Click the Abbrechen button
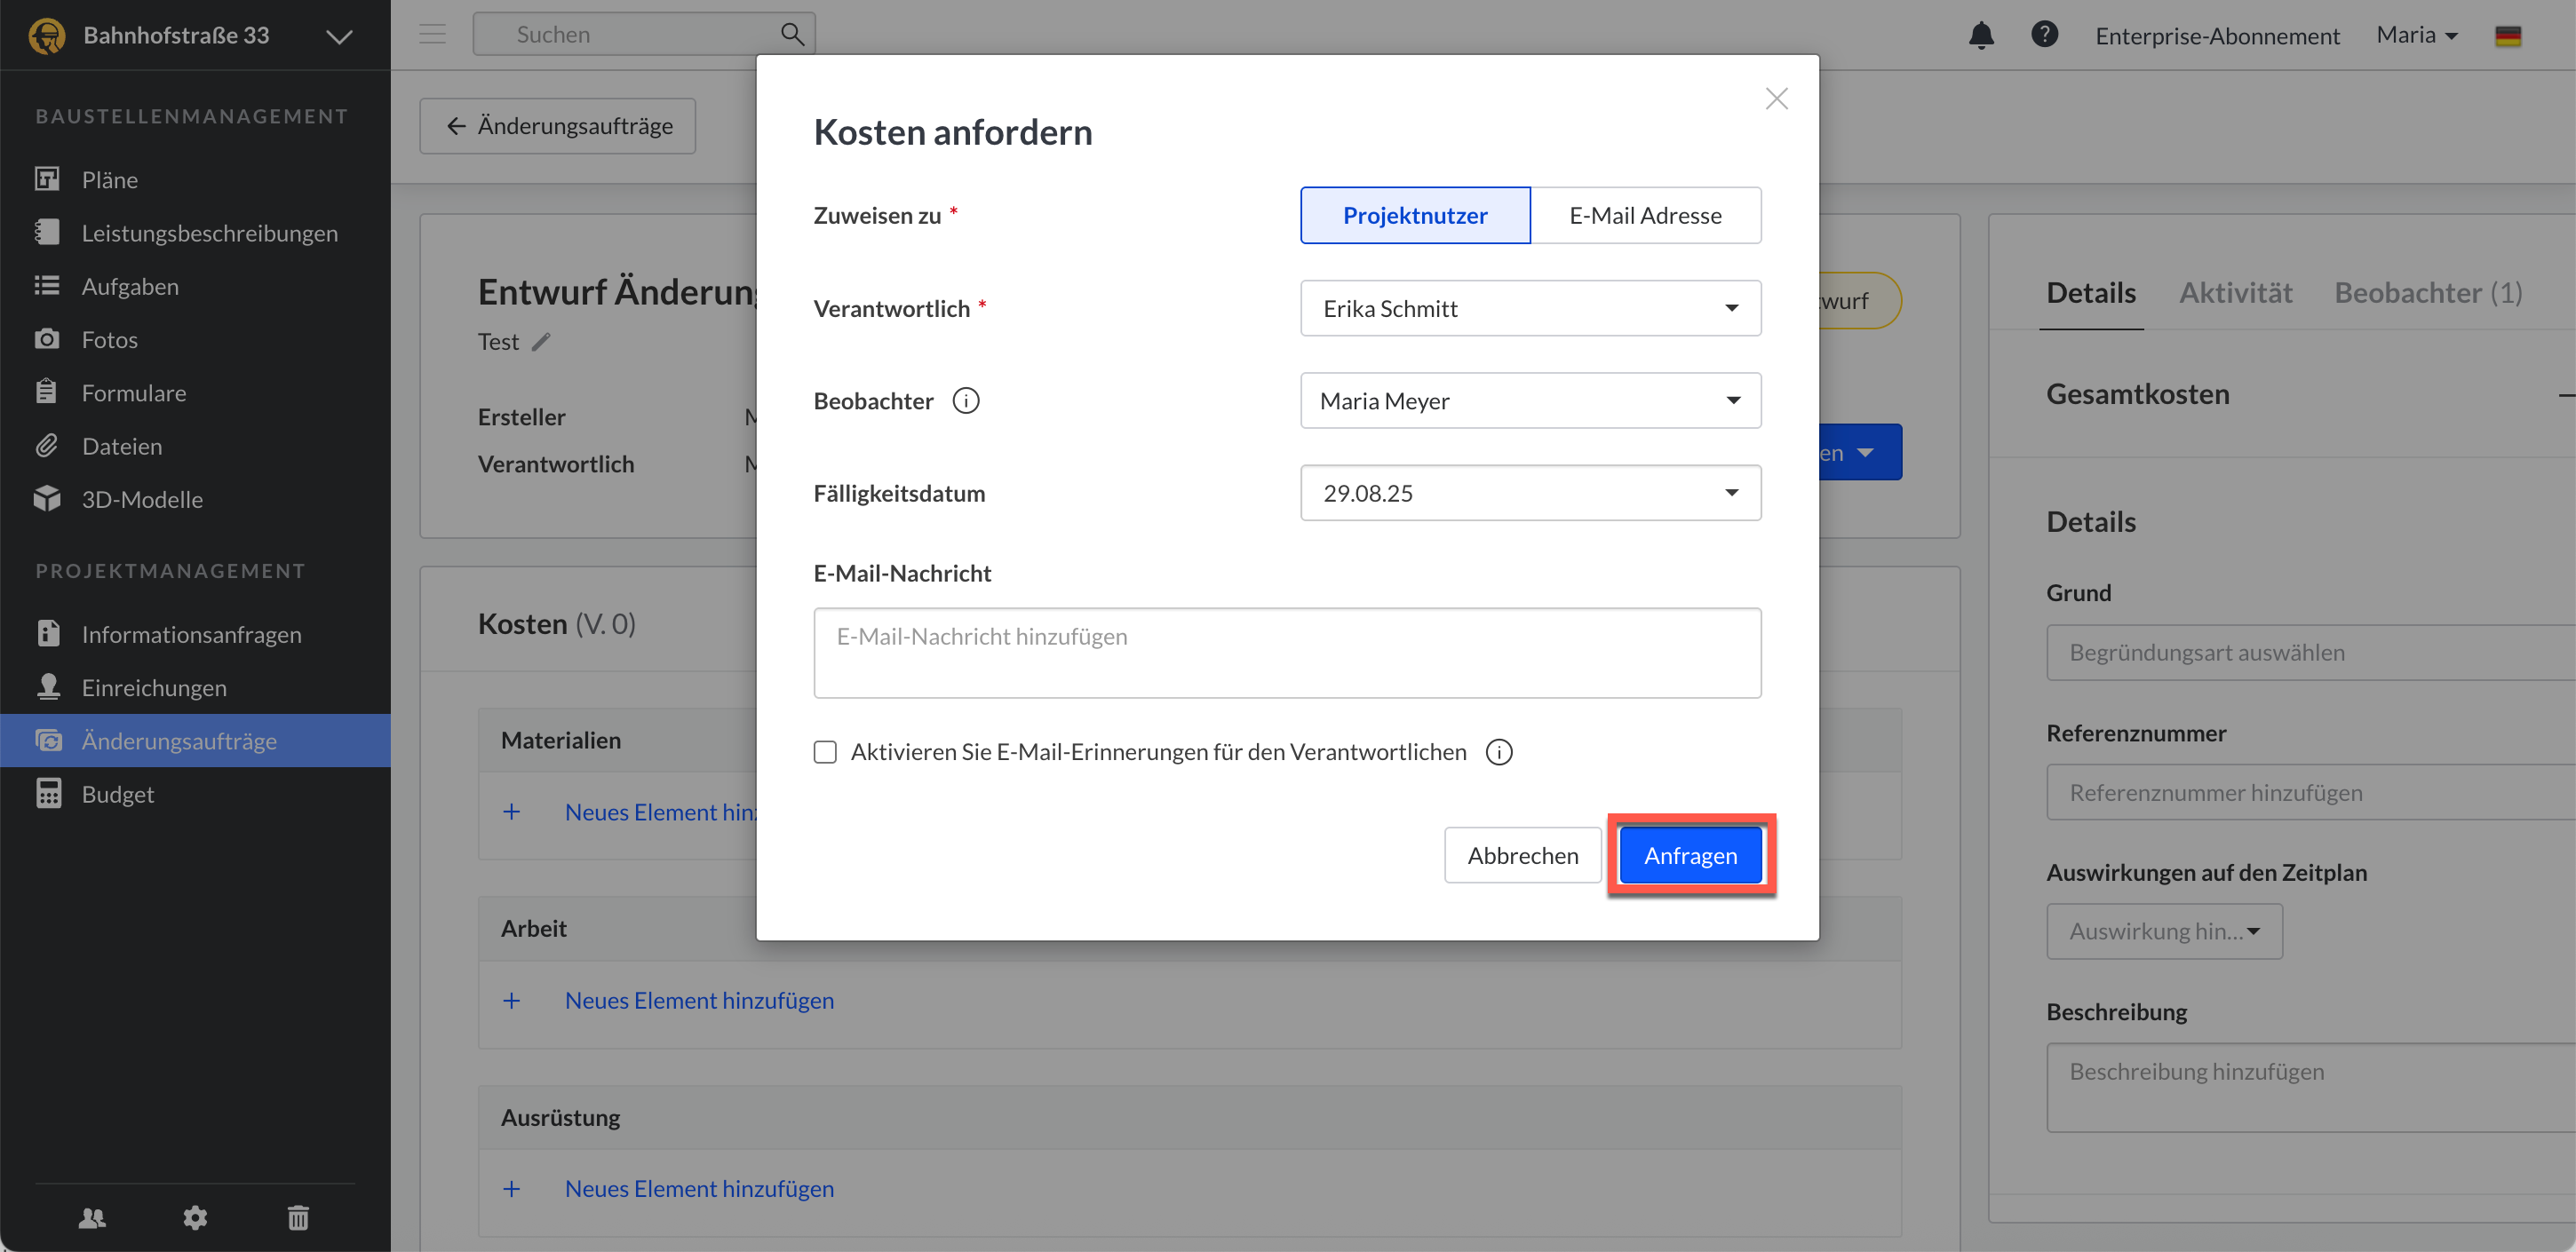The height and width of the screenshot is (1252, 2576). pyautogui.click(x=1522, y=855)
